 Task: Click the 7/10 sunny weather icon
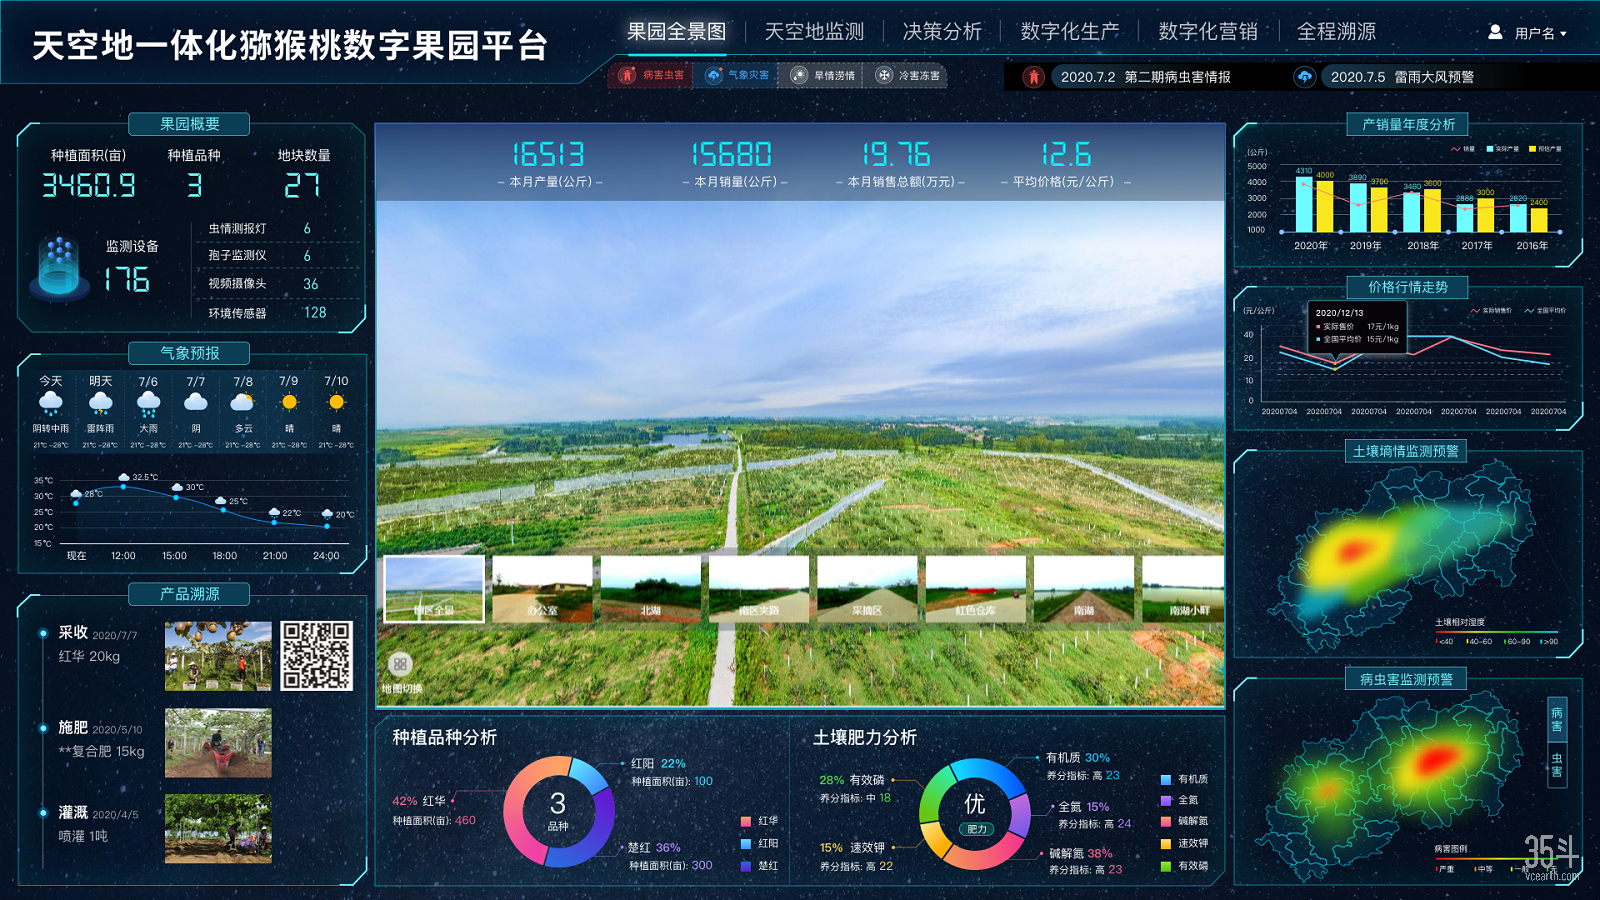[336, 402]
